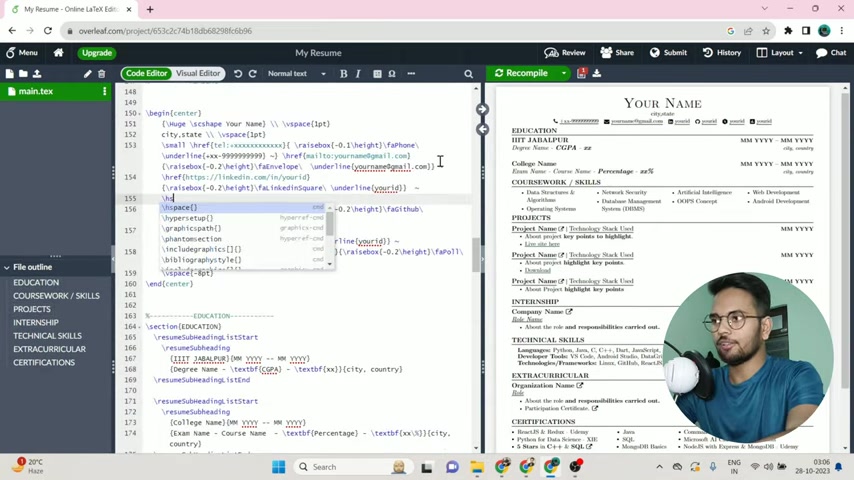Click the undo arrow in editor toolbar
The image size is (854, 480).
pyautogui.click(x=238, y=73)
